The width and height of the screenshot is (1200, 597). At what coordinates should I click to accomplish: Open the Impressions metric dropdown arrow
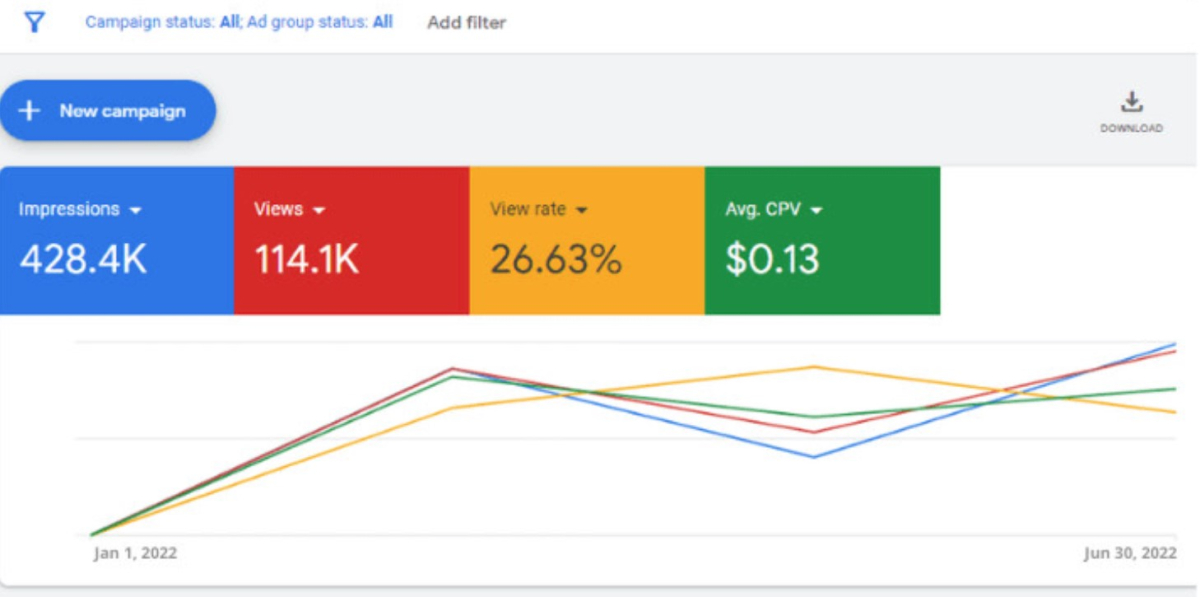(136, 210)
